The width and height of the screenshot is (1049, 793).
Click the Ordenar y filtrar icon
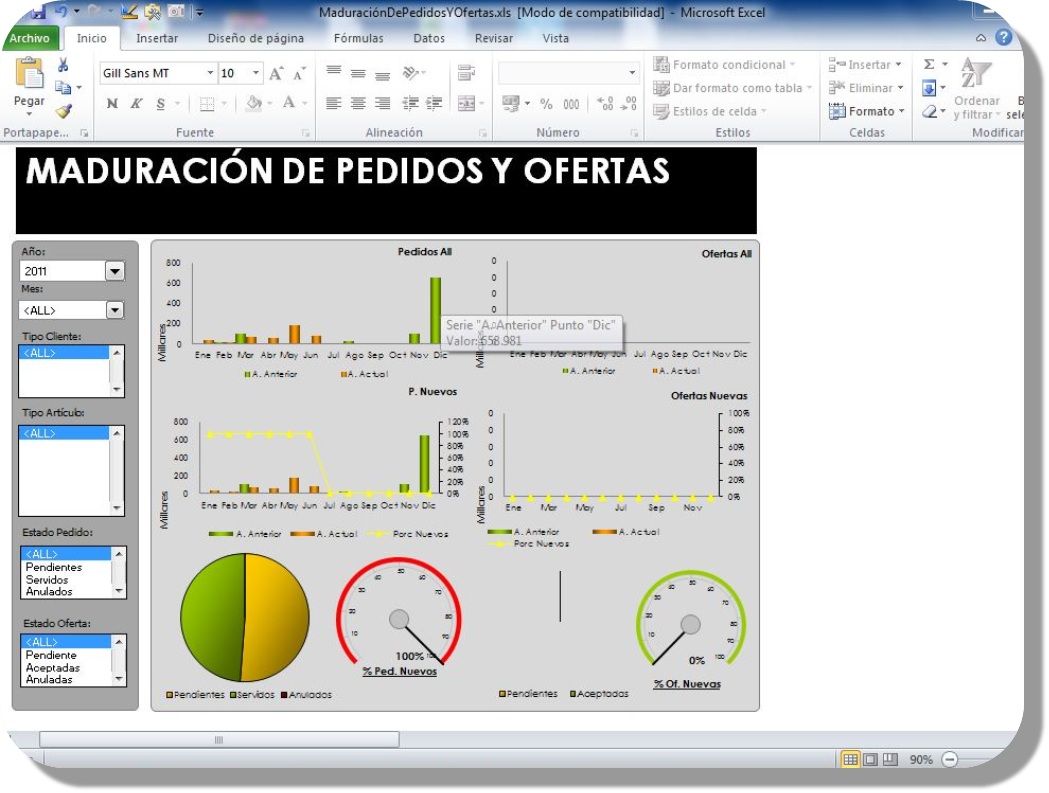point(971,75)
